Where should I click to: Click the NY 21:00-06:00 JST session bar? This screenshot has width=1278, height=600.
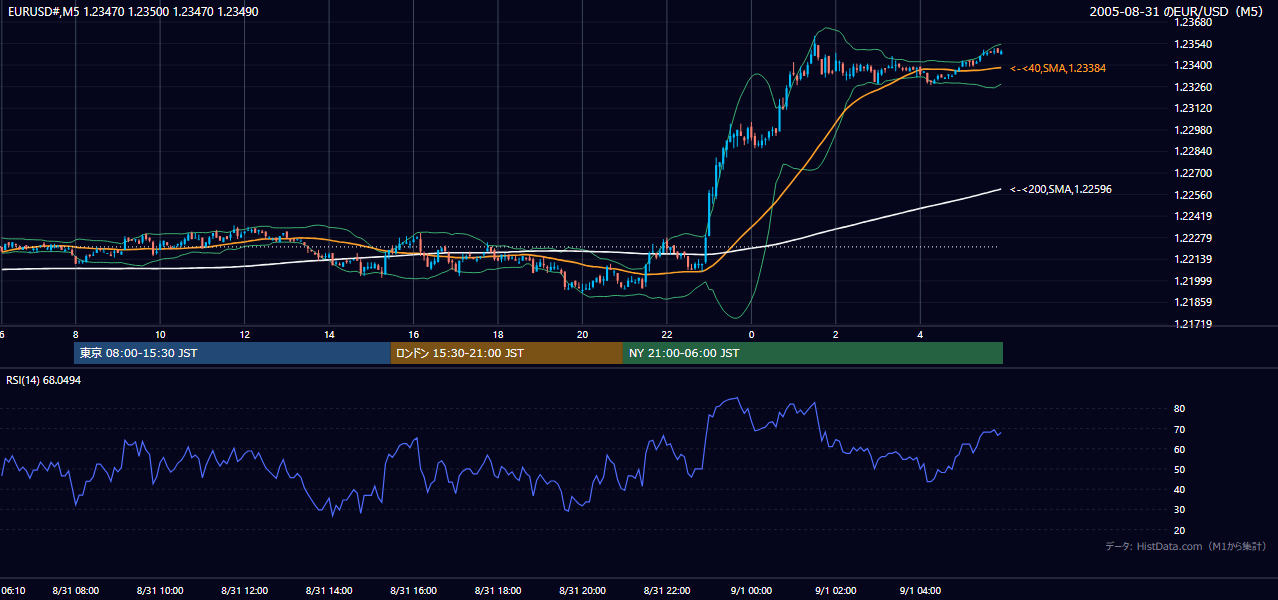click(813, 353)
